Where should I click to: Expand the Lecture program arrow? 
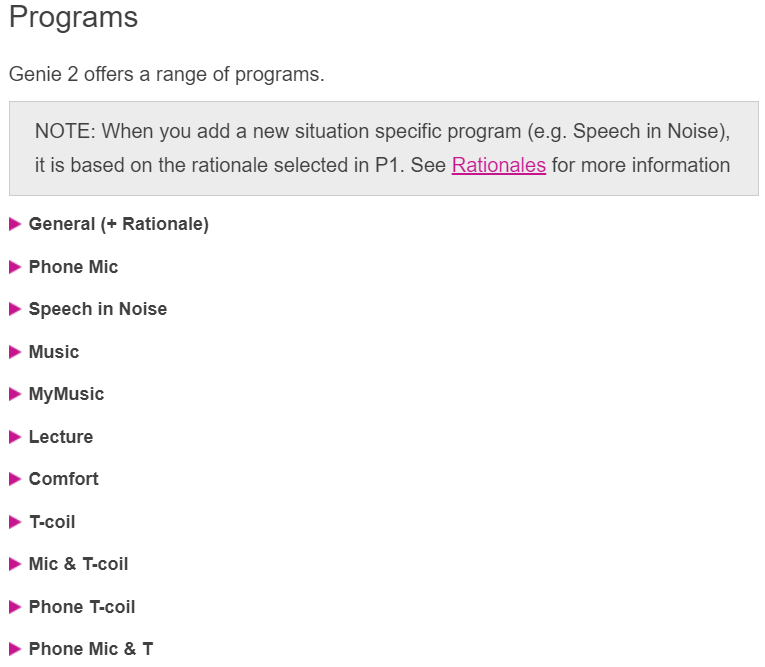15,437
